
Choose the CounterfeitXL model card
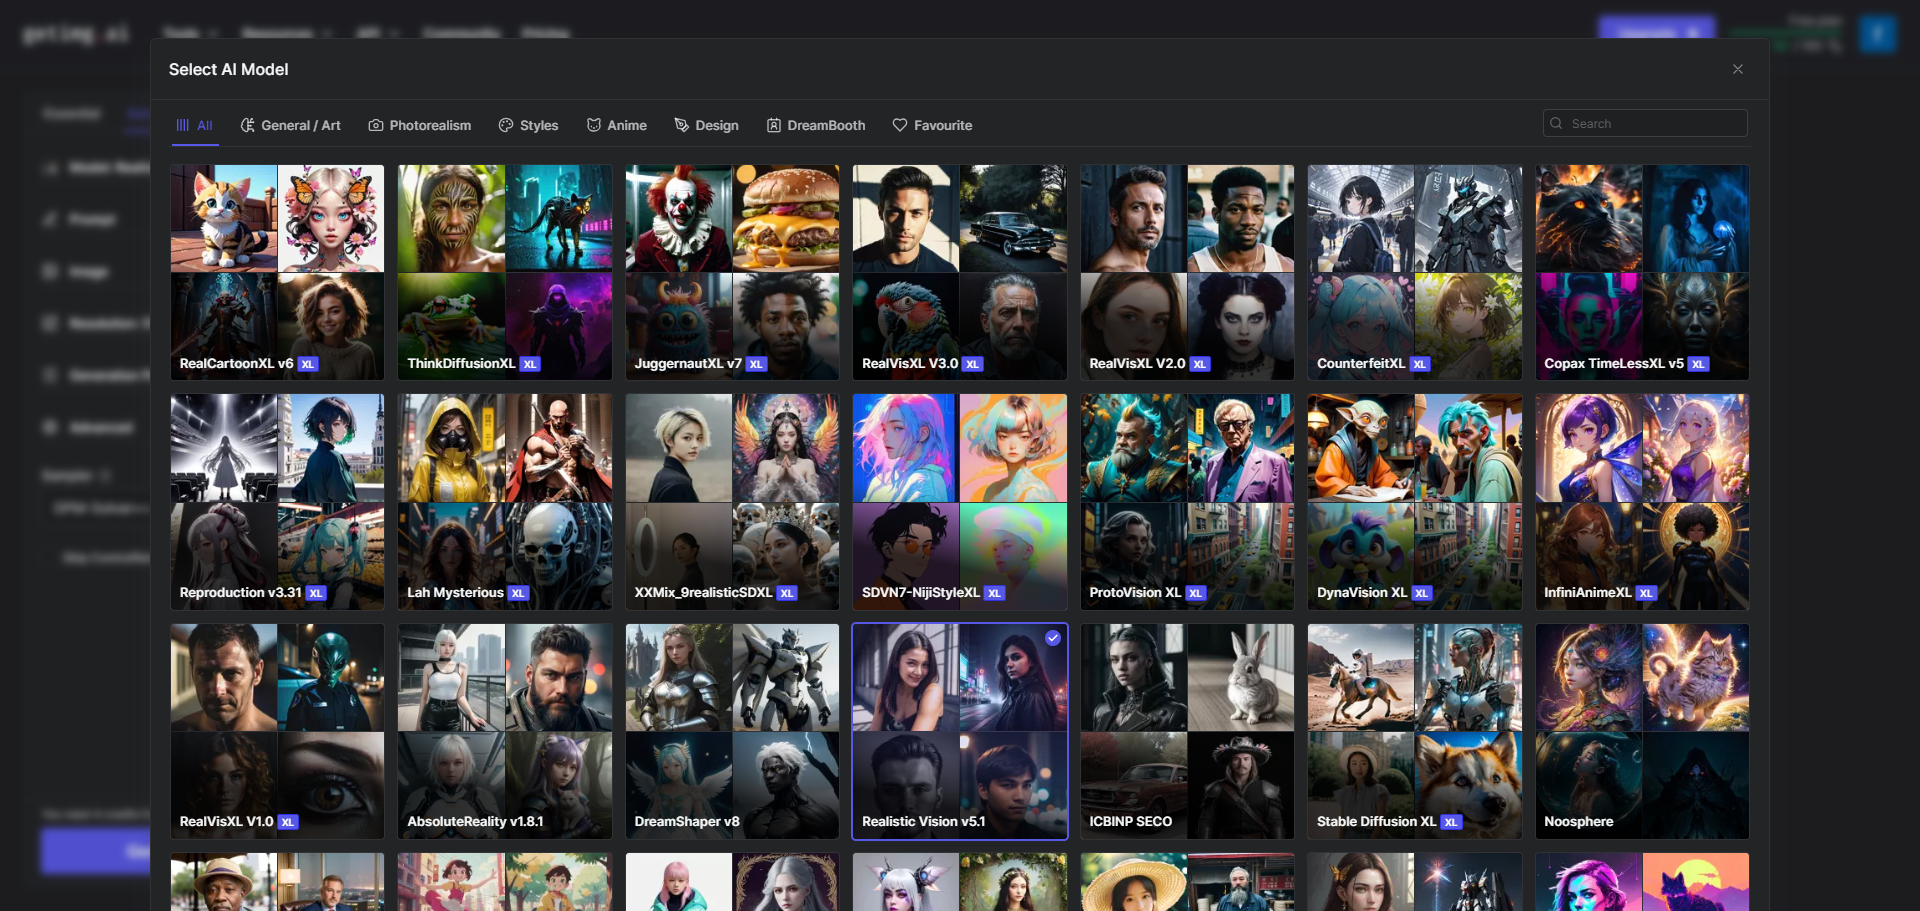(x=1415, y=272)
